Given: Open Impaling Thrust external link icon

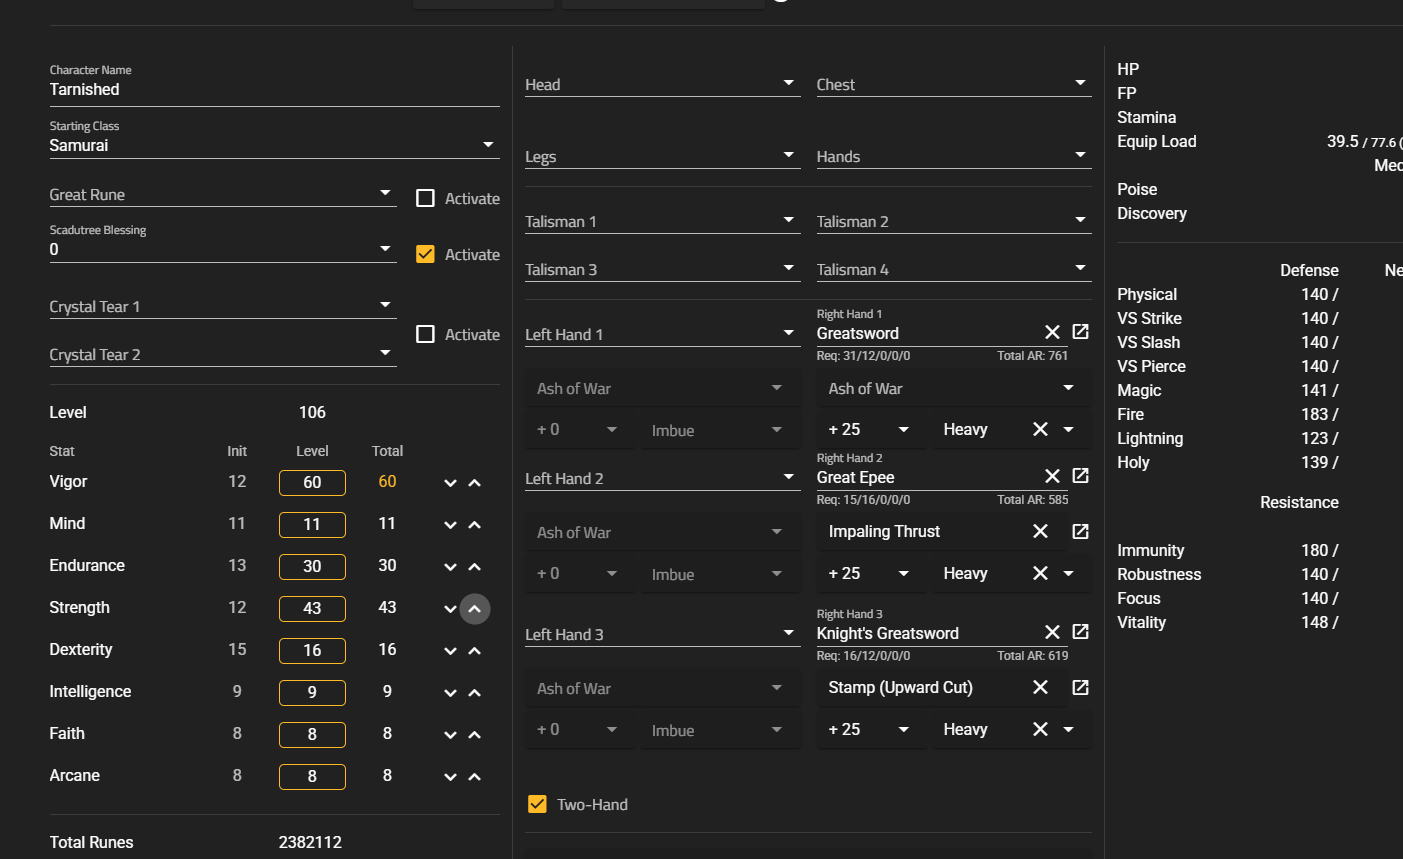Looking at the screenshot, I should pos(1080,531).
